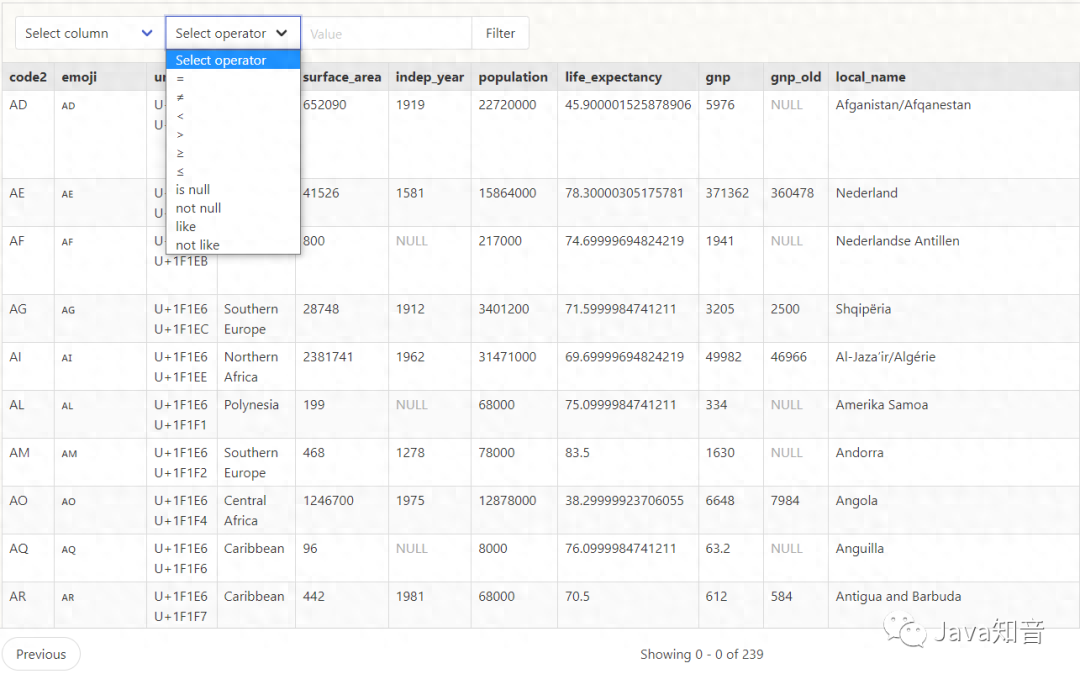The height and width of the screenshot is (679, 1080).
Task: Pick the less-than operator
Action: tap(181, 116)
